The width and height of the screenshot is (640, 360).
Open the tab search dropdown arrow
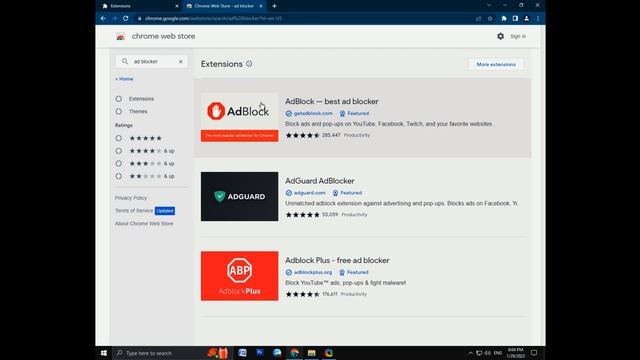(489, 6)
